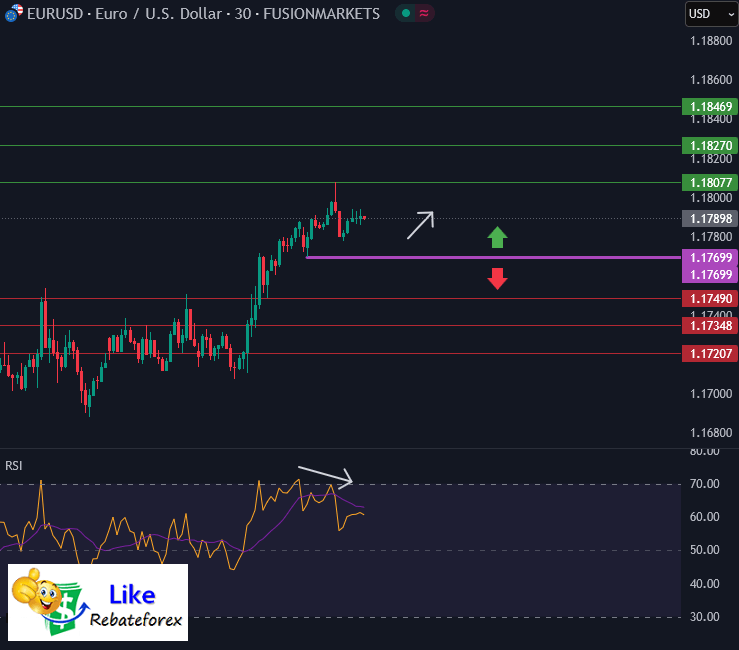The width and height of the screenshot is (739, 650).
Task: Click the 70.00 RSI scale value
Action: 705,484
